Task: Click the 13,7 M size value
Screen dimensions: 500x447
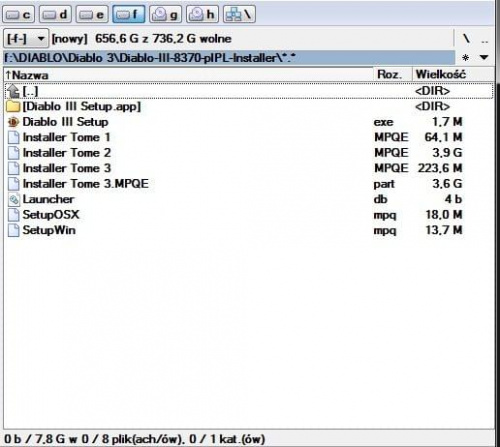Action: (444, 230)
